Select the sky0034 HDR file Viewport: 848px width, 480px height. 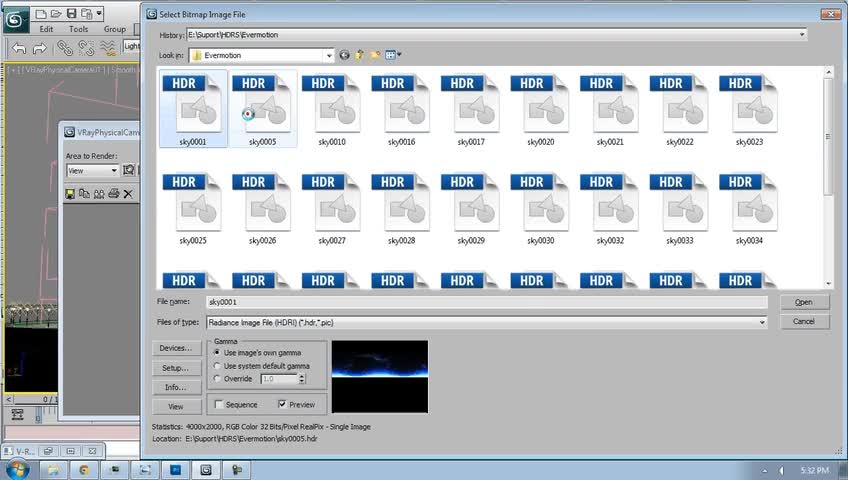[x=749, y=209]
